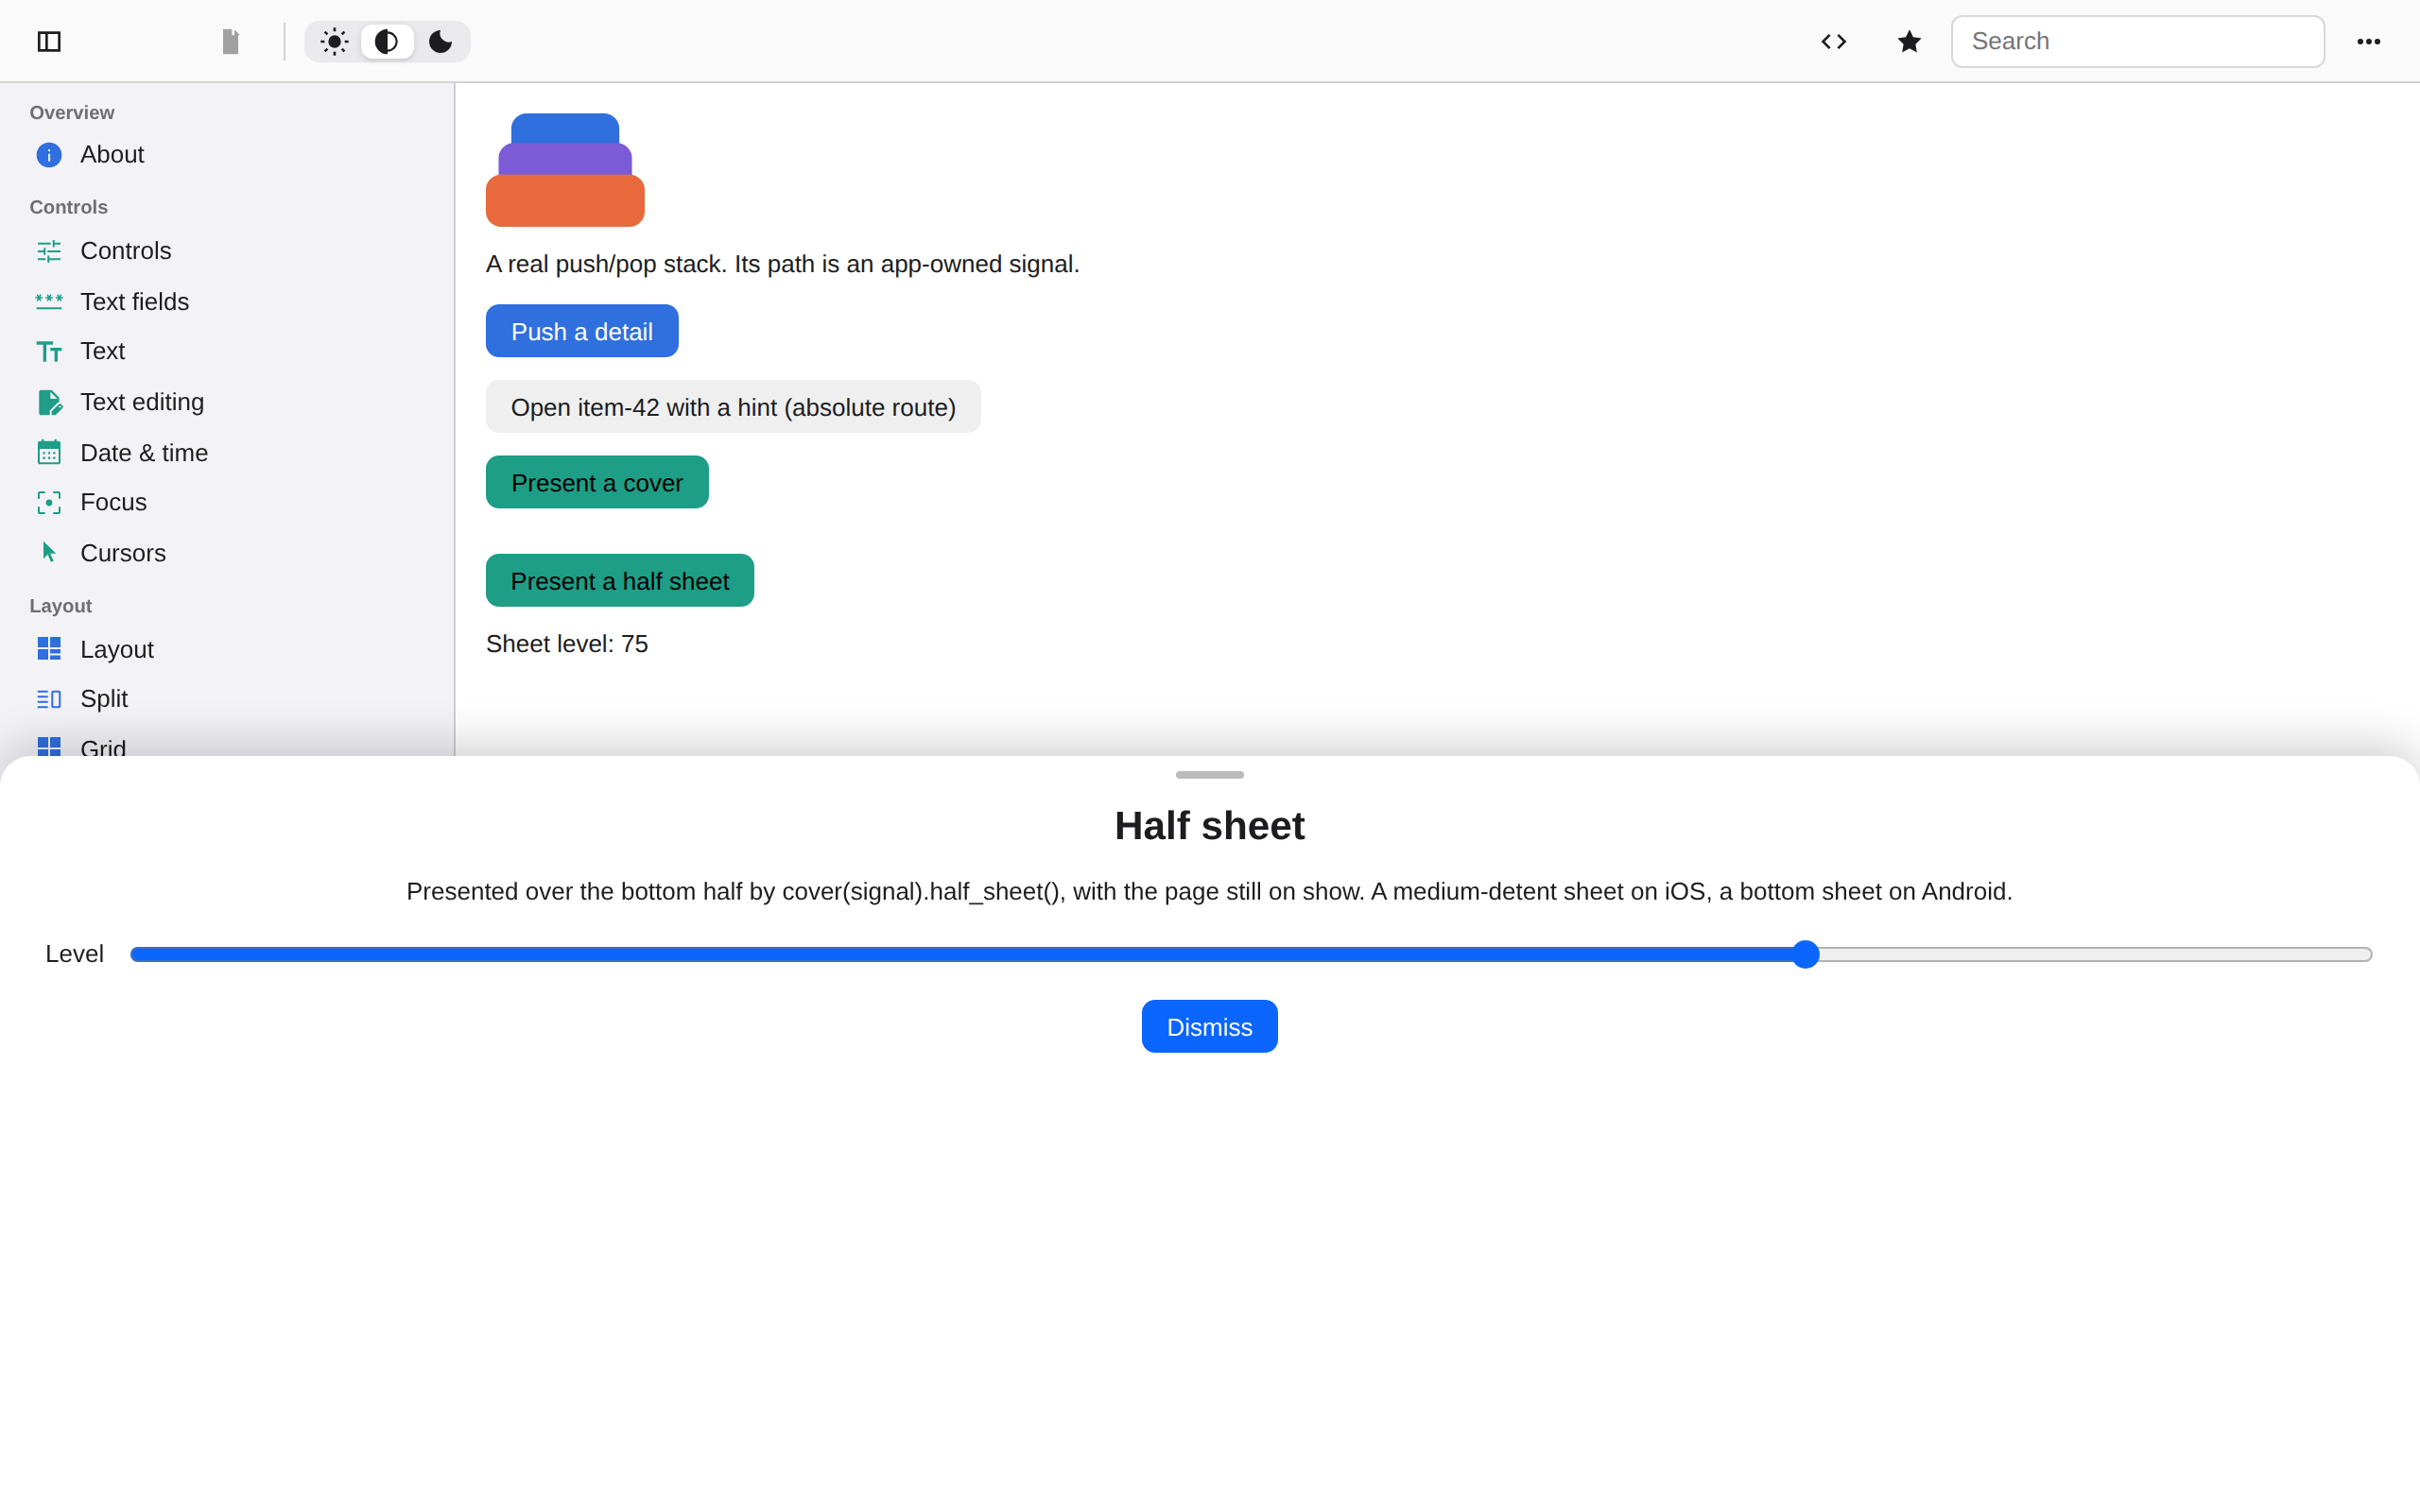This screenshot has height=1512, width=2420.
Task: Click the 'Sheet level: 75' text
Action: (x=567, y=644)
